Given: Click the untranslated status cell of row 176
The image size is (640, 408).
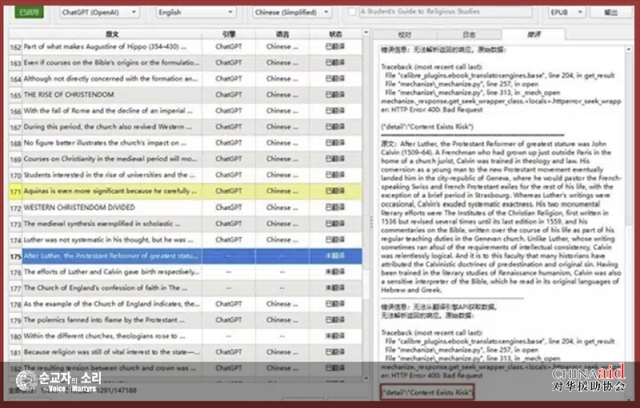Looking at the screenshot, I should (336, 272).
